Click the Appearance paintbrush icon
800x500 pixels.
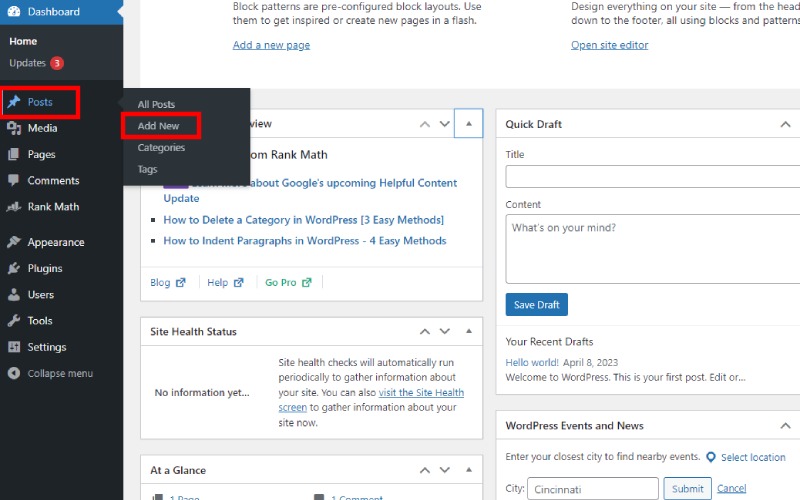[x=14, y=242]
